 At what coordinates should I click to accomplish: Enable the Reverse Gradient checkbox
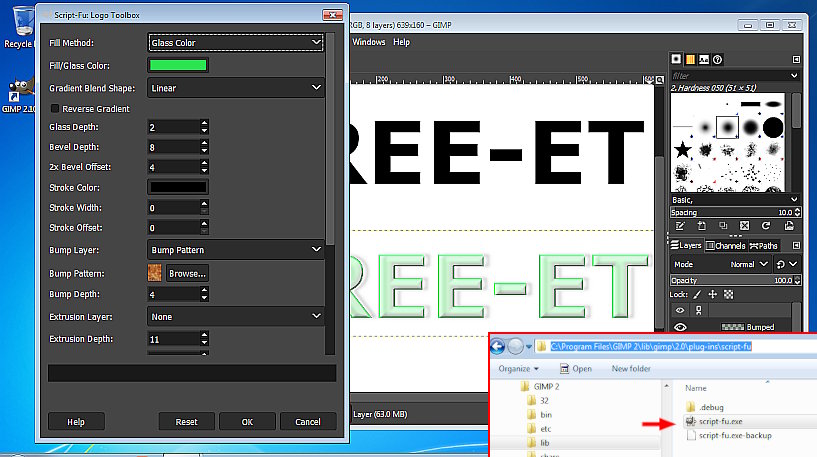tap(55, 108)
